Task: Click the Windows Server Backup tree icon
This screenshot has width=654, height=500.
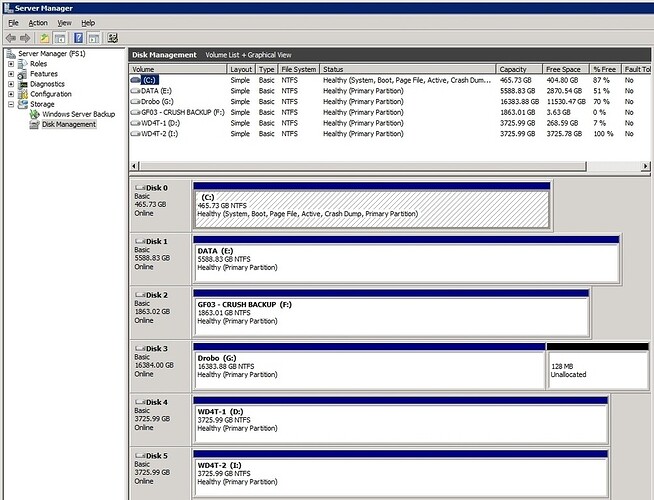Action: point(35,114)
